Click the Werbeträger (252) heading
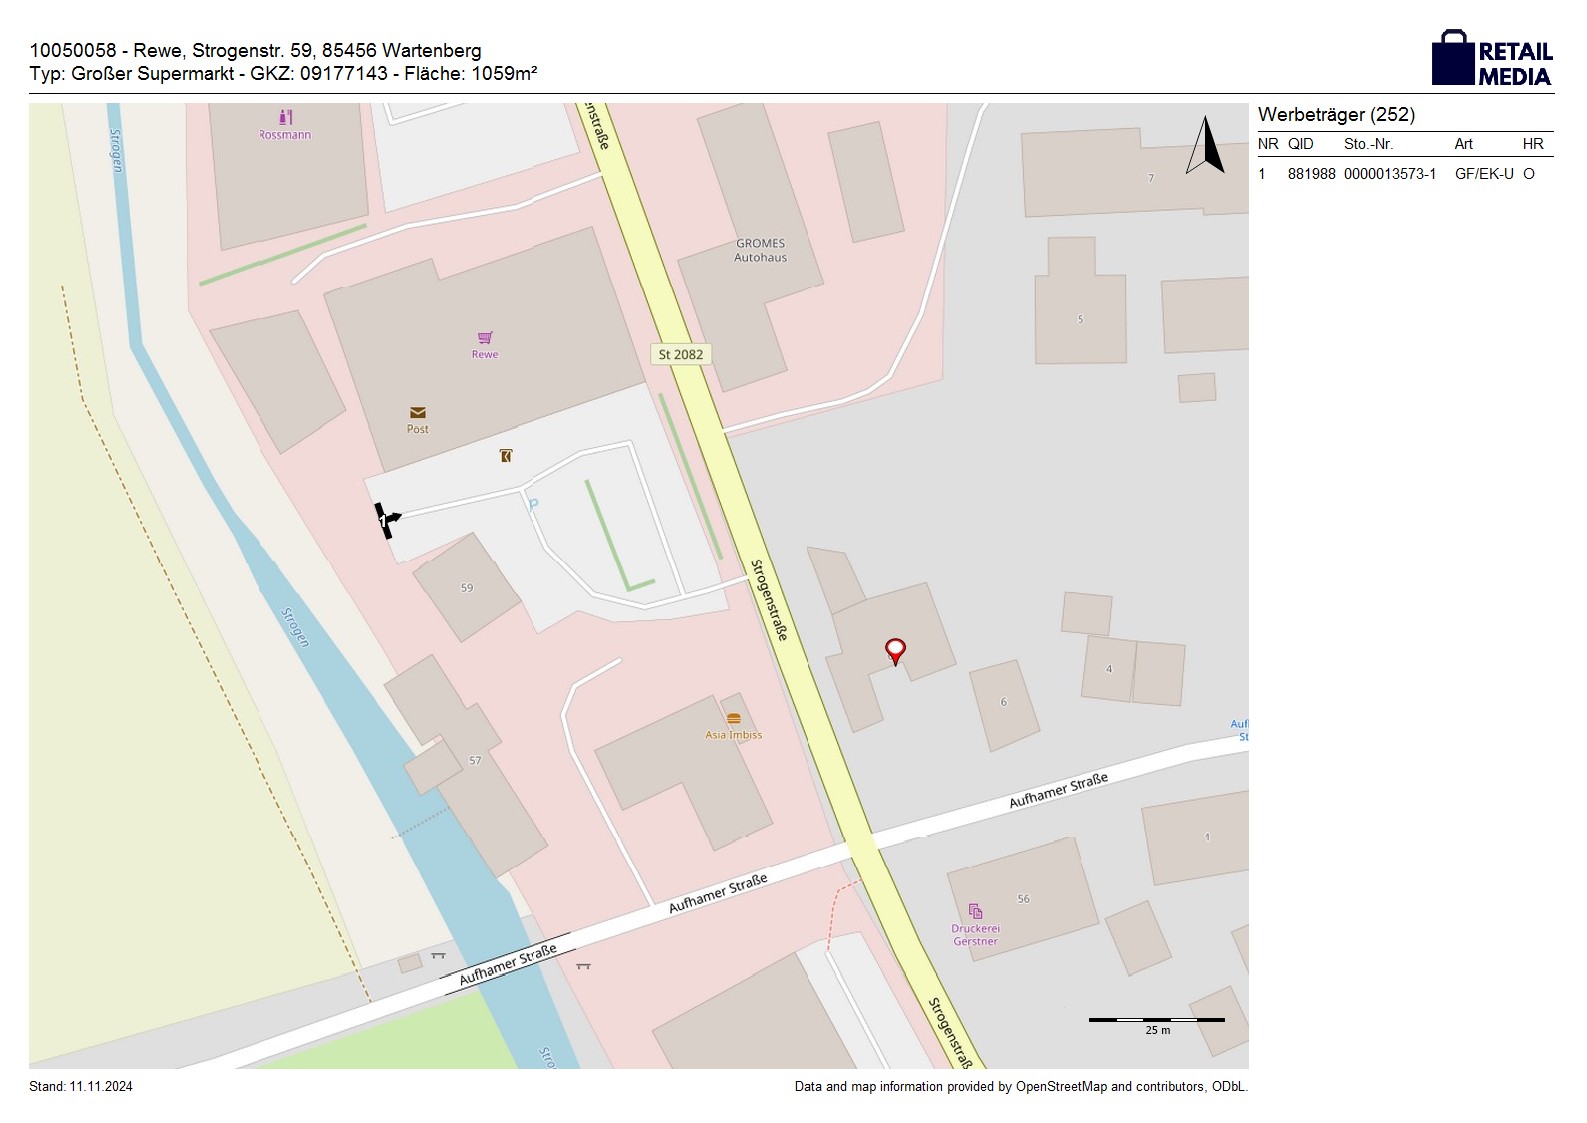 point(1336,115)
